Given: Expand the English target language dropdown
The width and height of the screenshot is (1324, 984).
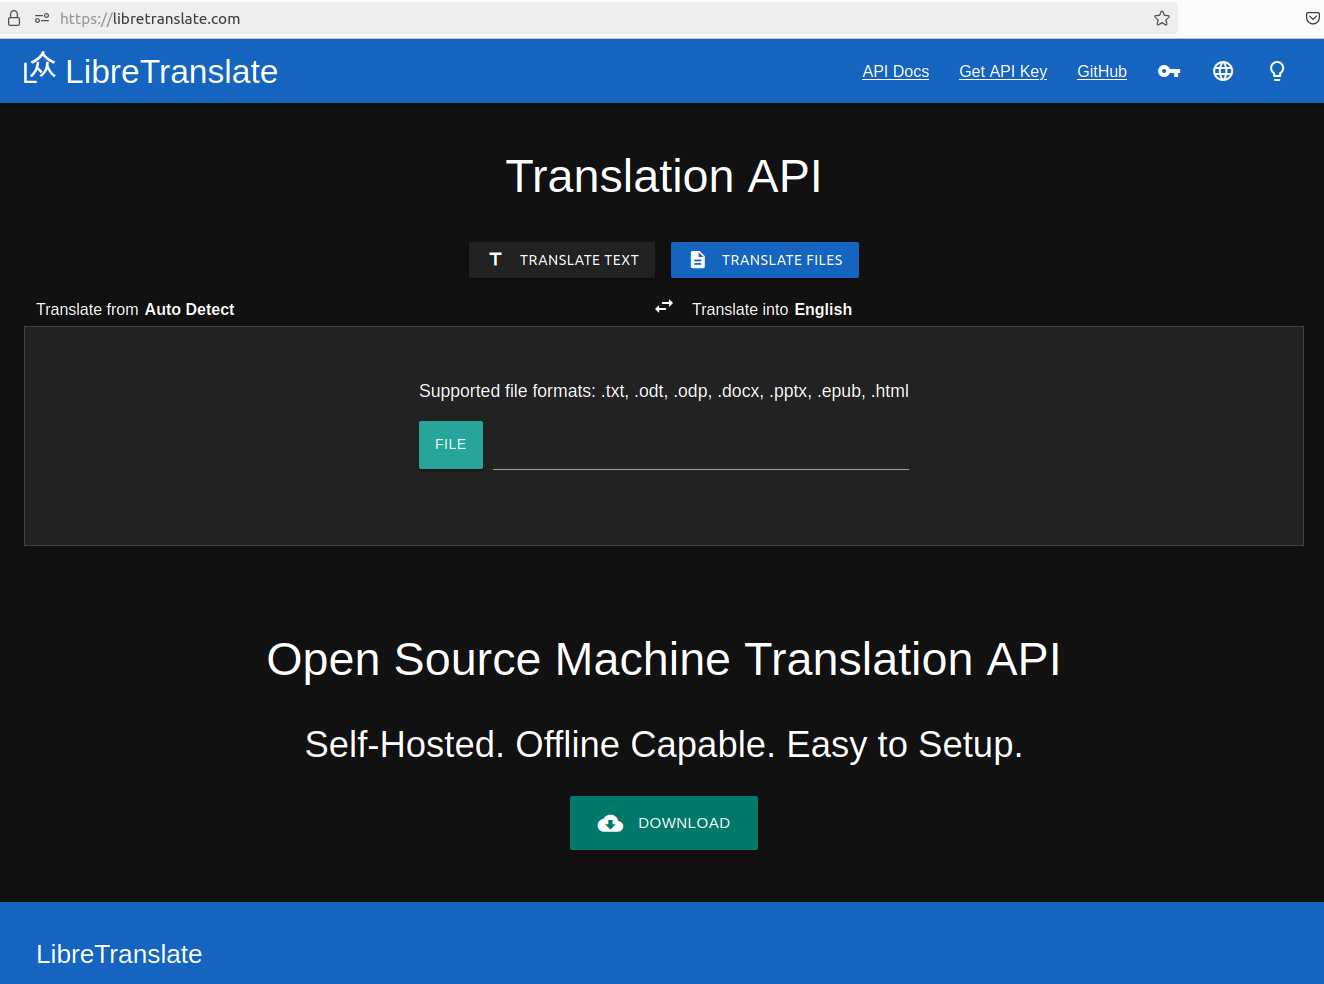Looking at the screenshot, I should click(x=823, y=310).
